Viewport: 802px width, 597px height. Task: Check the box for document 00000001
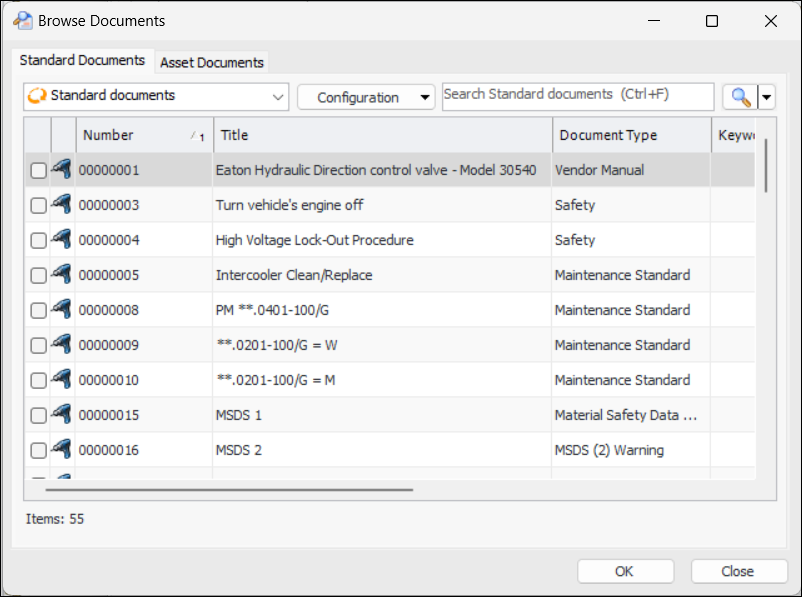pyautogui.click(x=38, y=171)
